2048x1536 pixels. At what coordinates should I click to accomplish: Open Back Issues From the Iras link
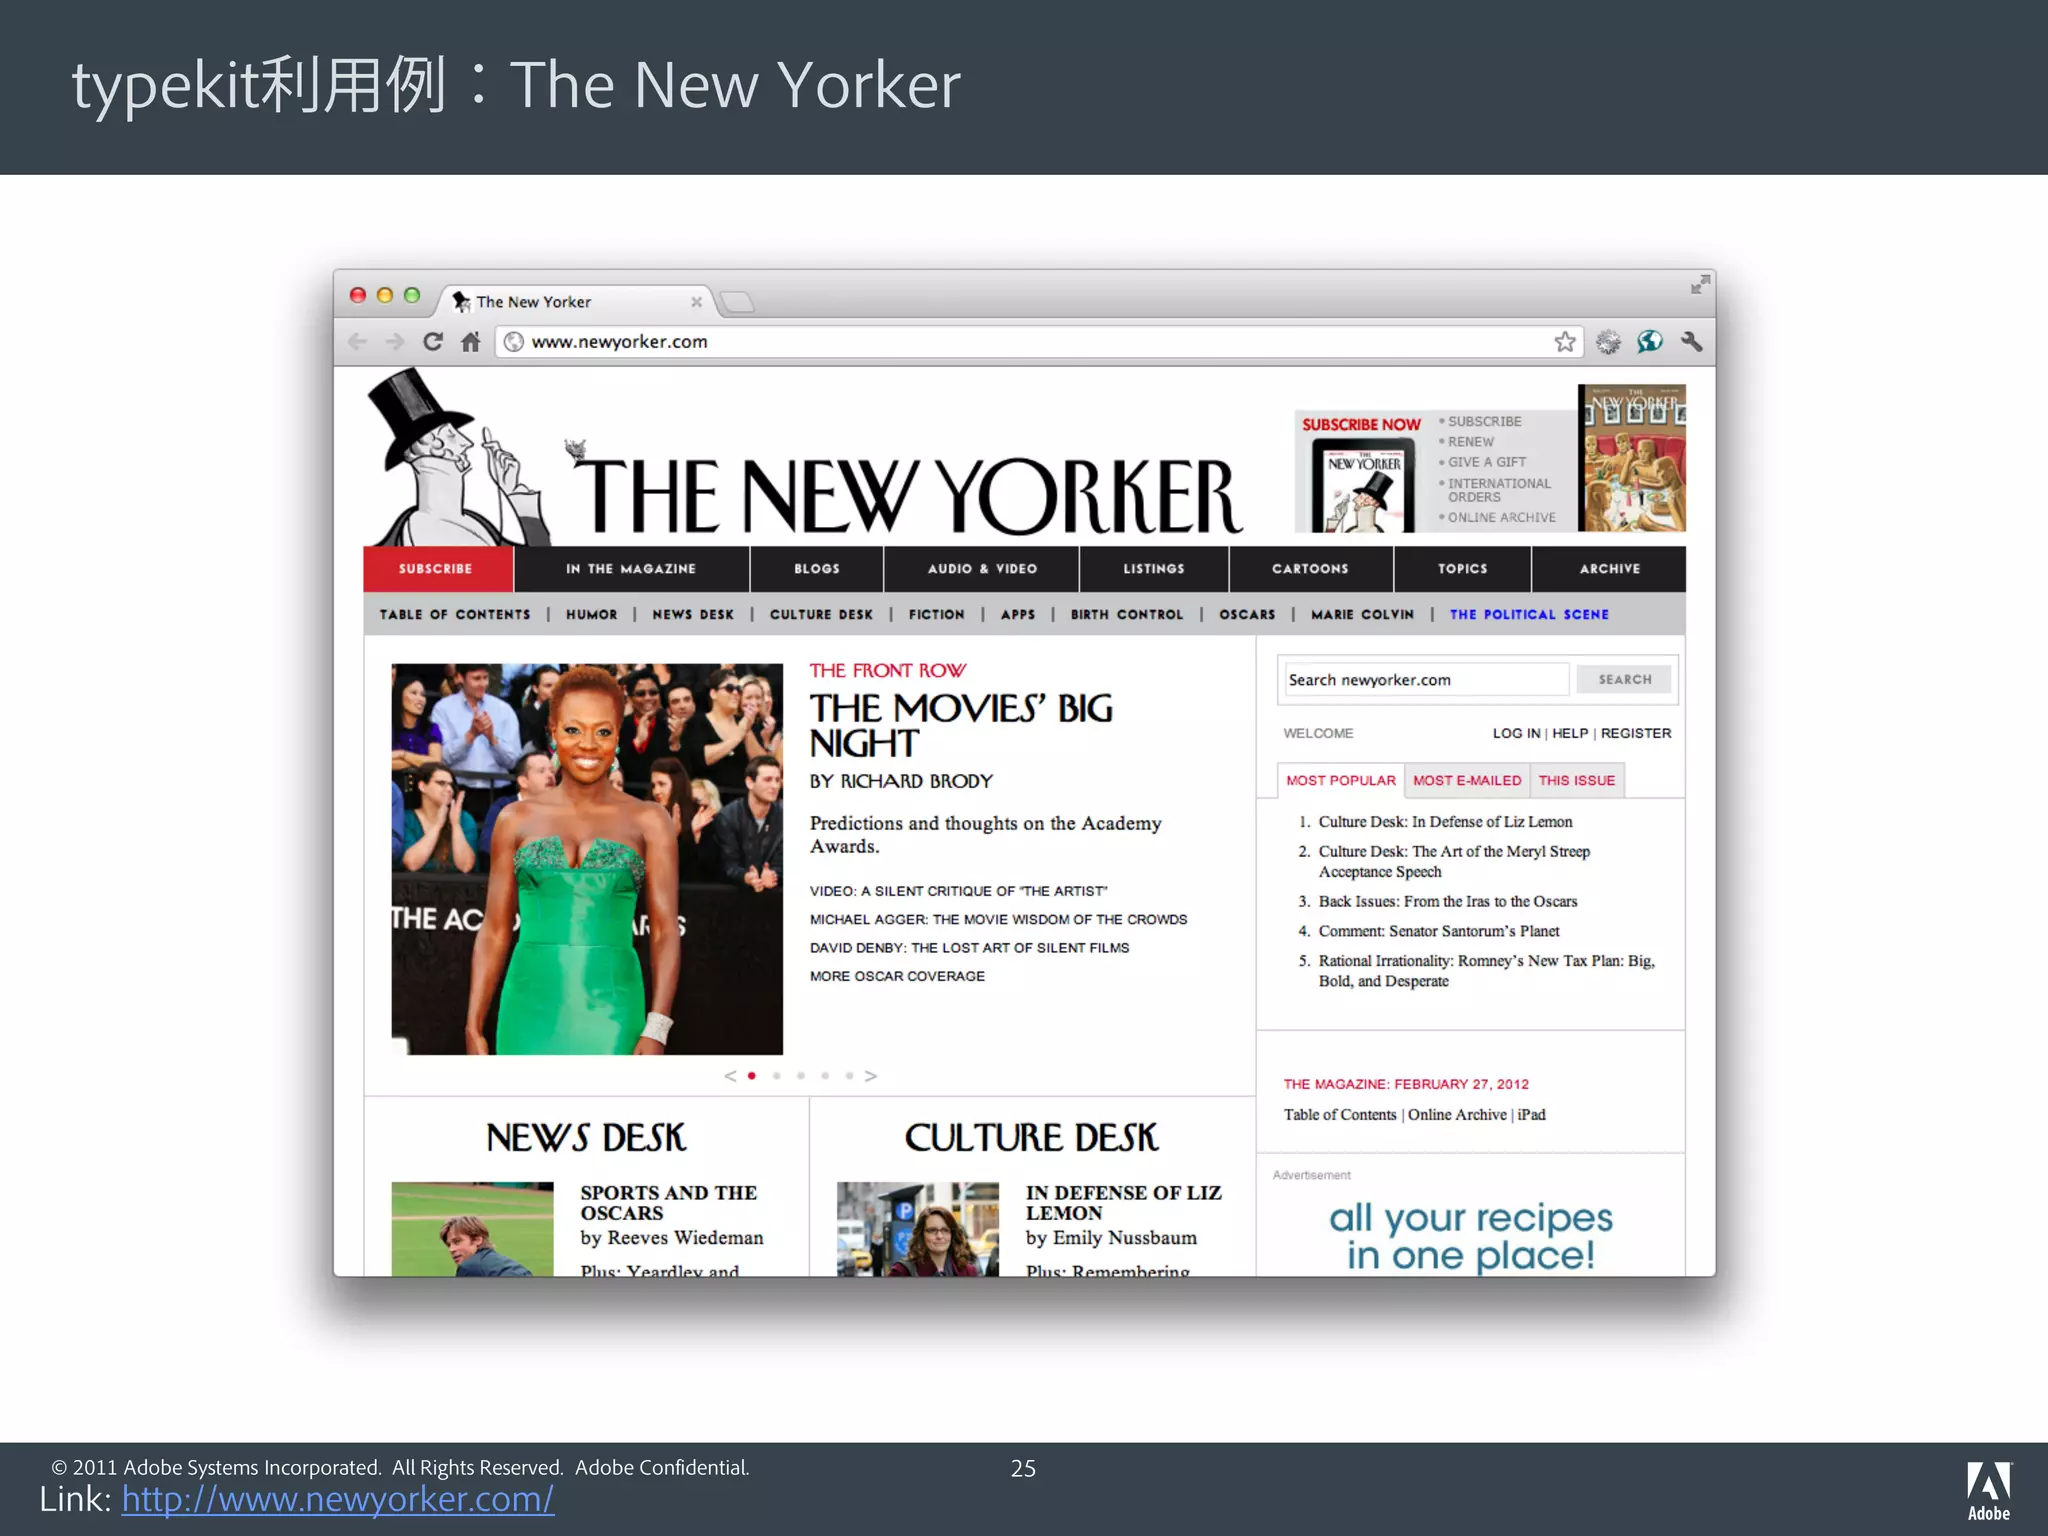1448,902
